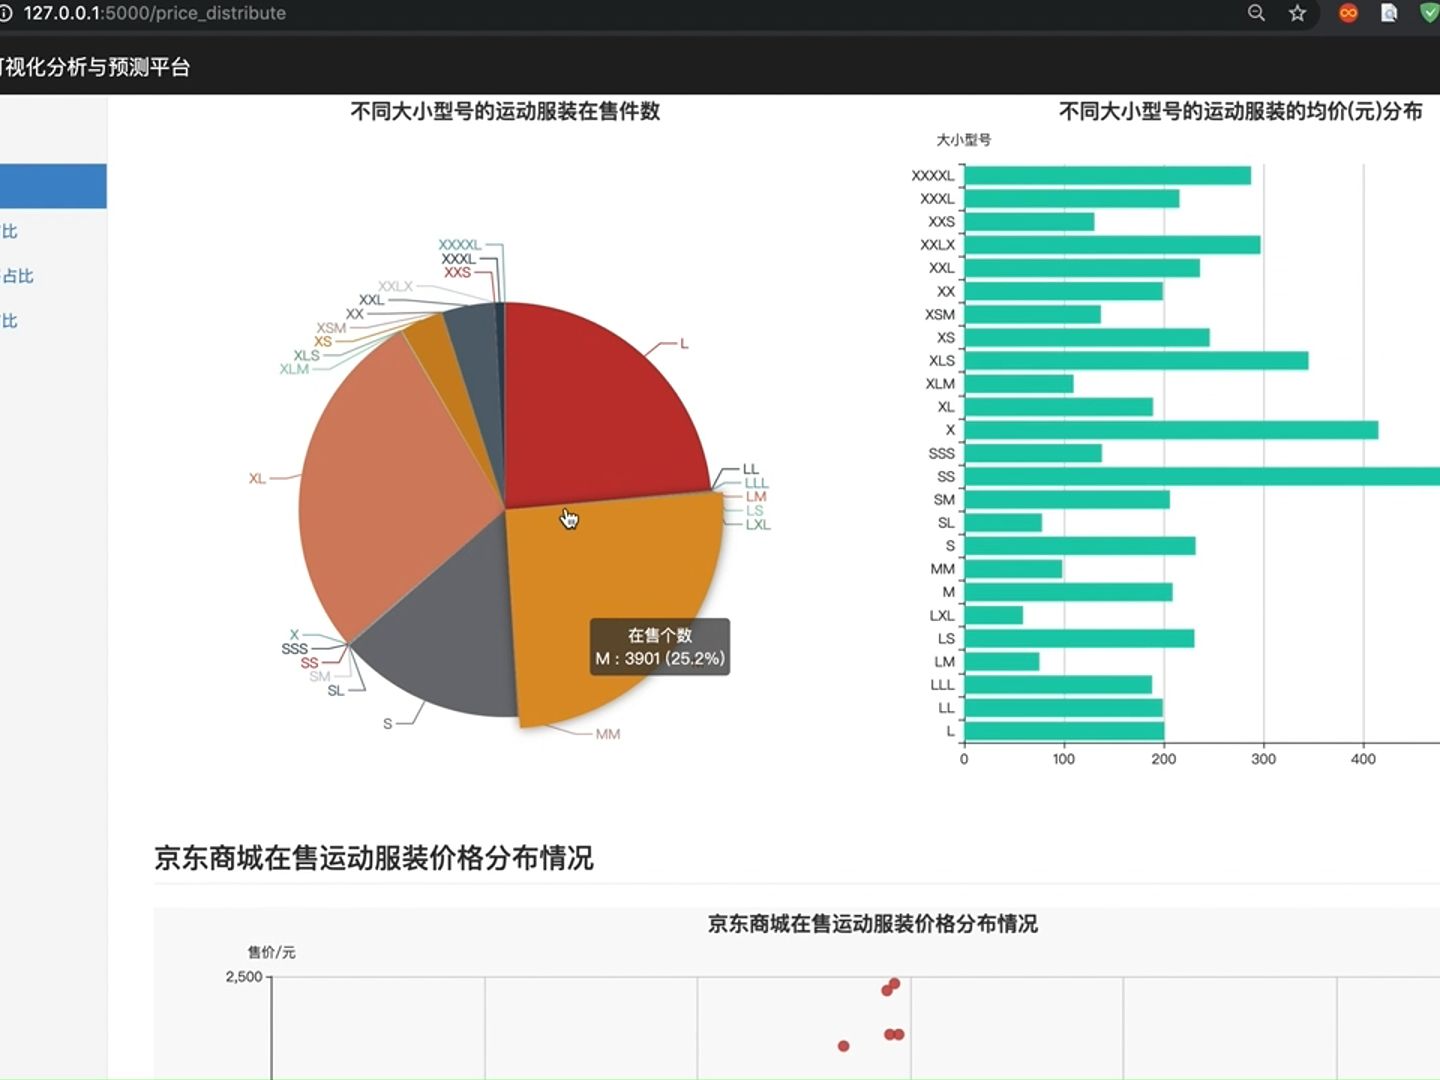Click the topmost red scatter point
1440x1080 pixels.
895,984
